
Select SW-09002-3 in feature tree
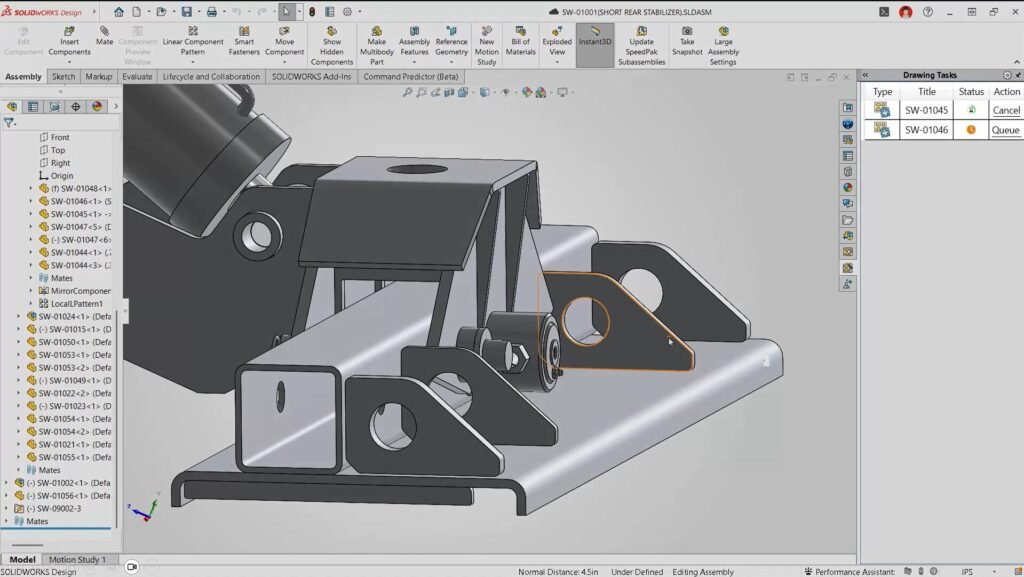[x=52, y=508]
